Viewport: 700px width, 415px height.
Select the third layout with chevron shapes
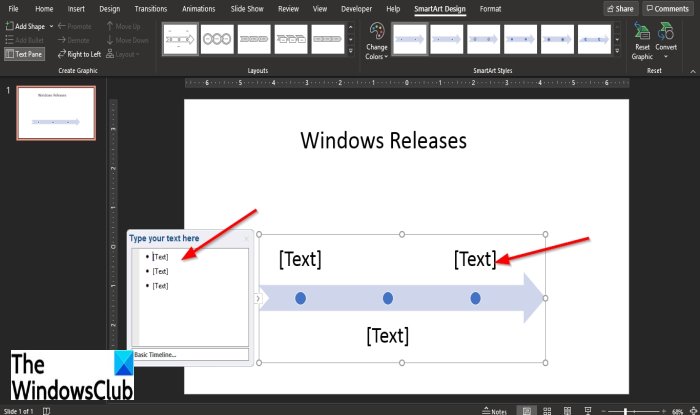tap(254, 39)
